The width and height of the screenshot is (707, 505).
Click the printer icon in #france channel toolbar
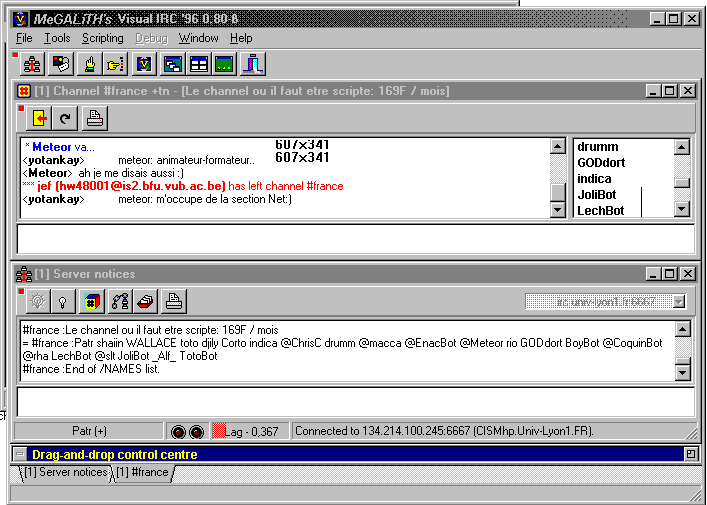coord(95,118)
